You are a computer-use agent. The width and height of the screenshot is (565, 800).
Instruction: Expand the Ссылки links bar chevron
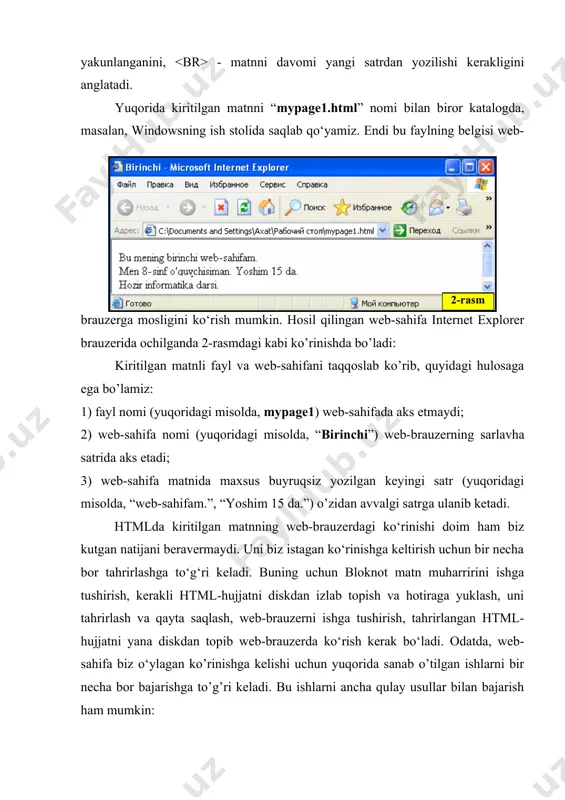point(488,227)
